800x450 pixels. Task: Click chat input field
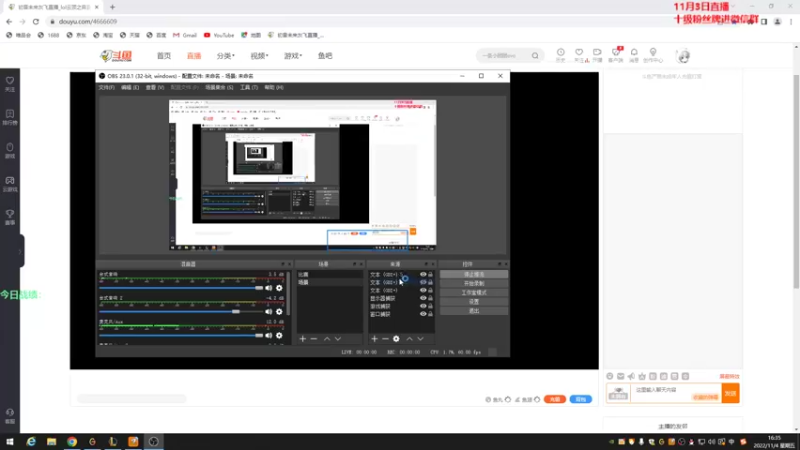click(x=676, y=393)
